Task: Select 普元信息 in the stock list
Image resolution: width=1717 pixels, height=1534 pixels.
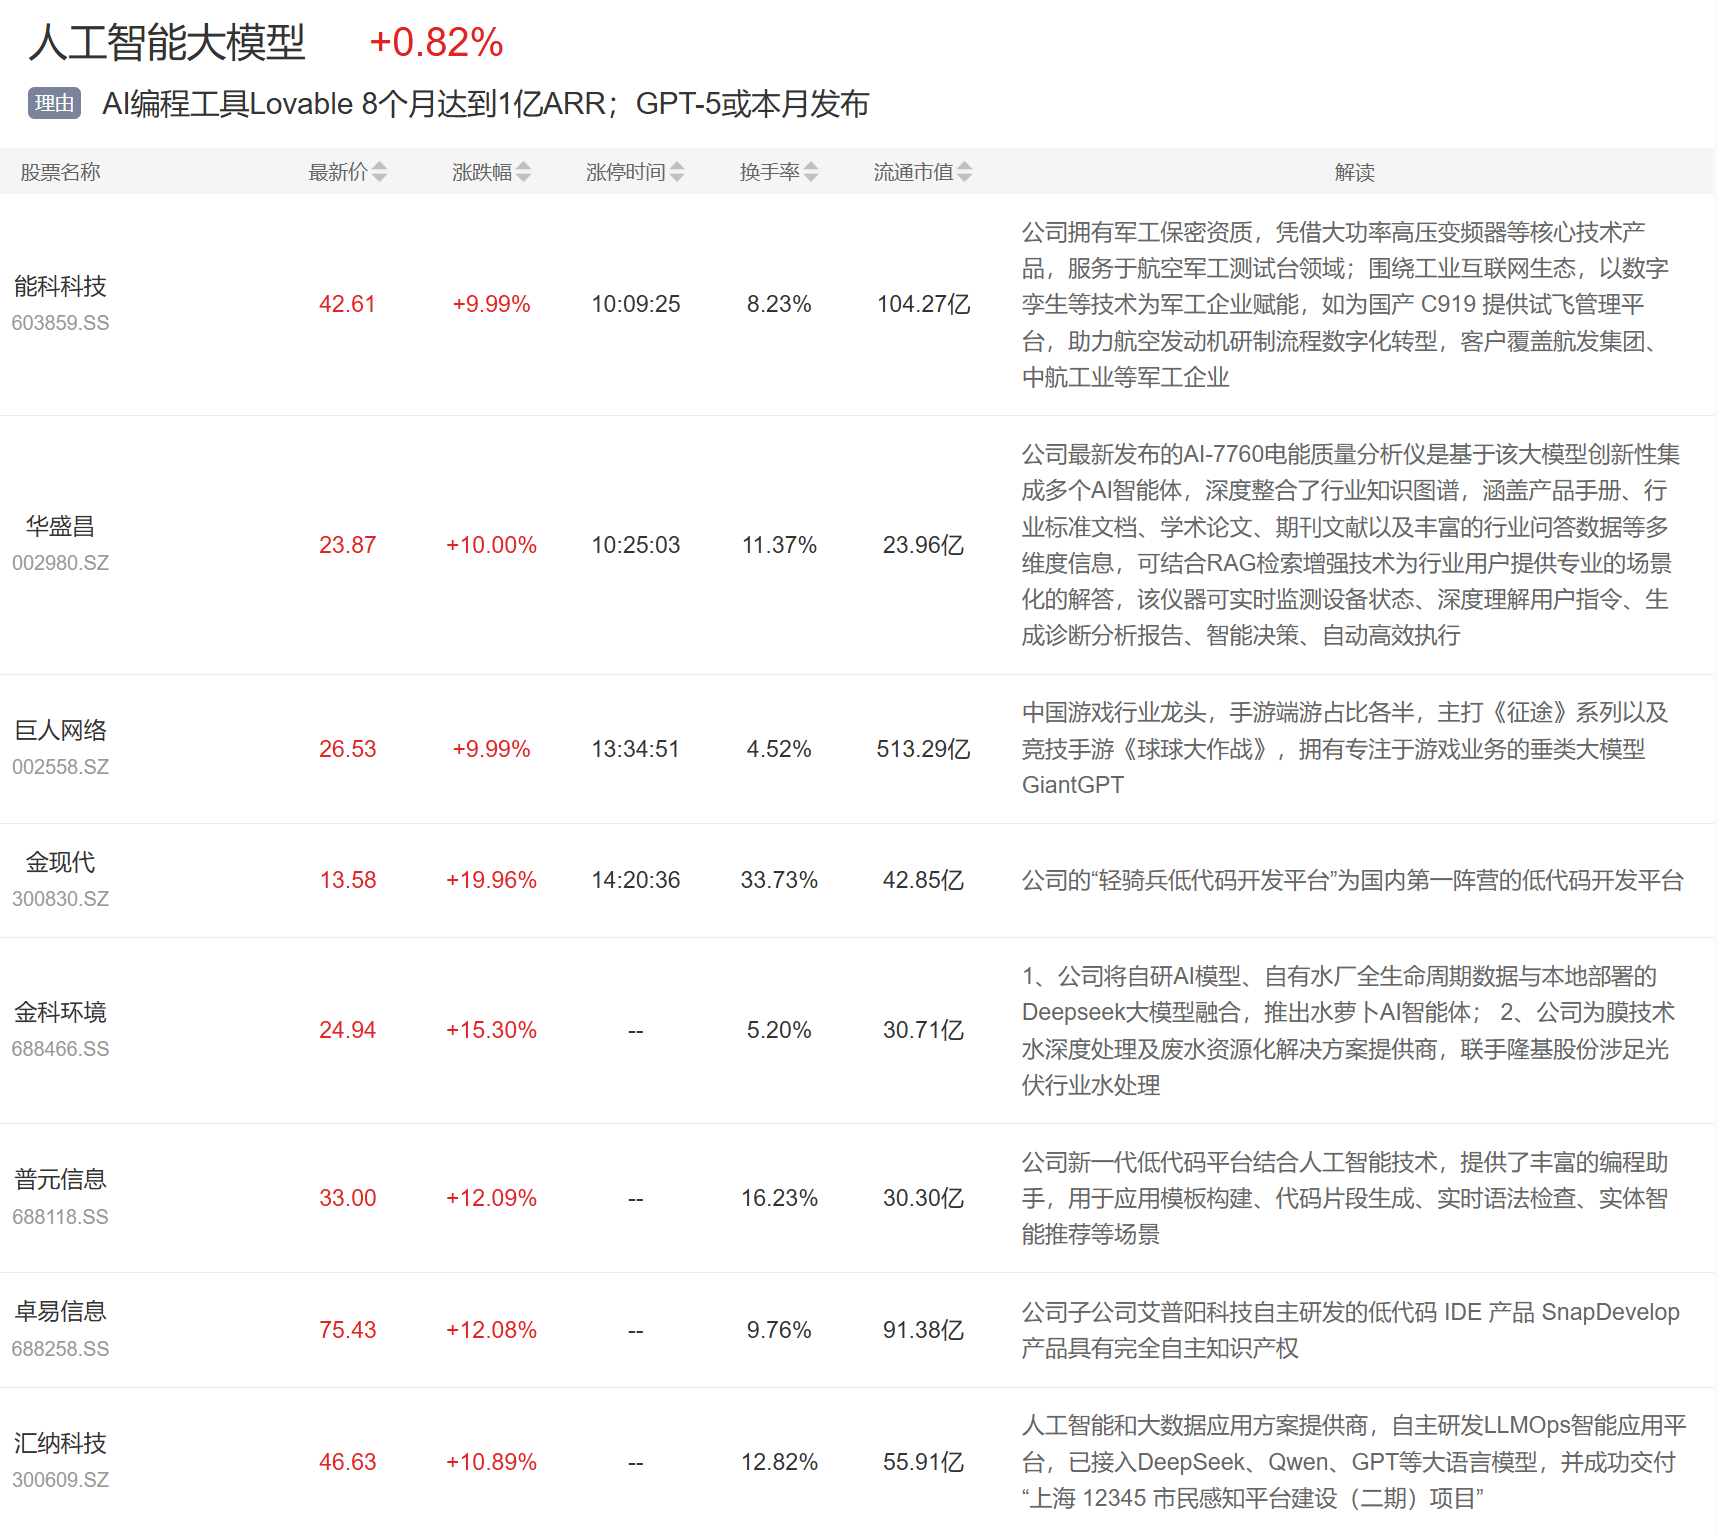Action: pyautogui.click(x=60, y=1180)
